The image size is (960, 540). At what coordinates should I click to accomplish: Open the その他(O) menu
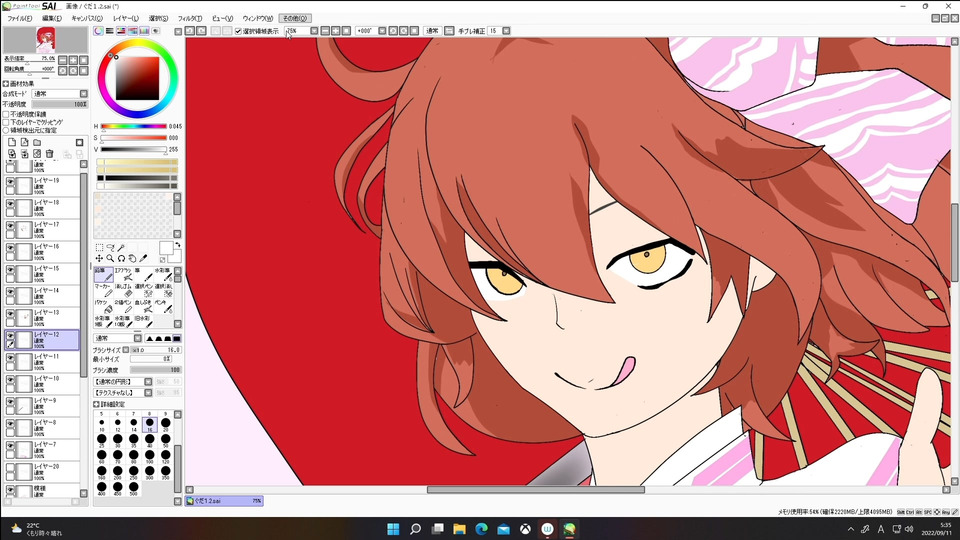pos(294,18)
